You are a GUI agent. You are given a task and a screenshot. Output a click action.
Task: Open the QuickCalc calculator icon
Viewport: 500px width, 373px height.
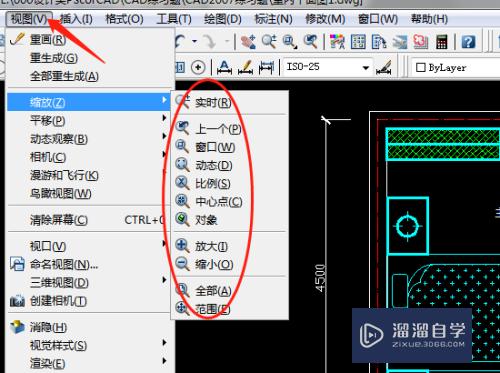(442, 42)
